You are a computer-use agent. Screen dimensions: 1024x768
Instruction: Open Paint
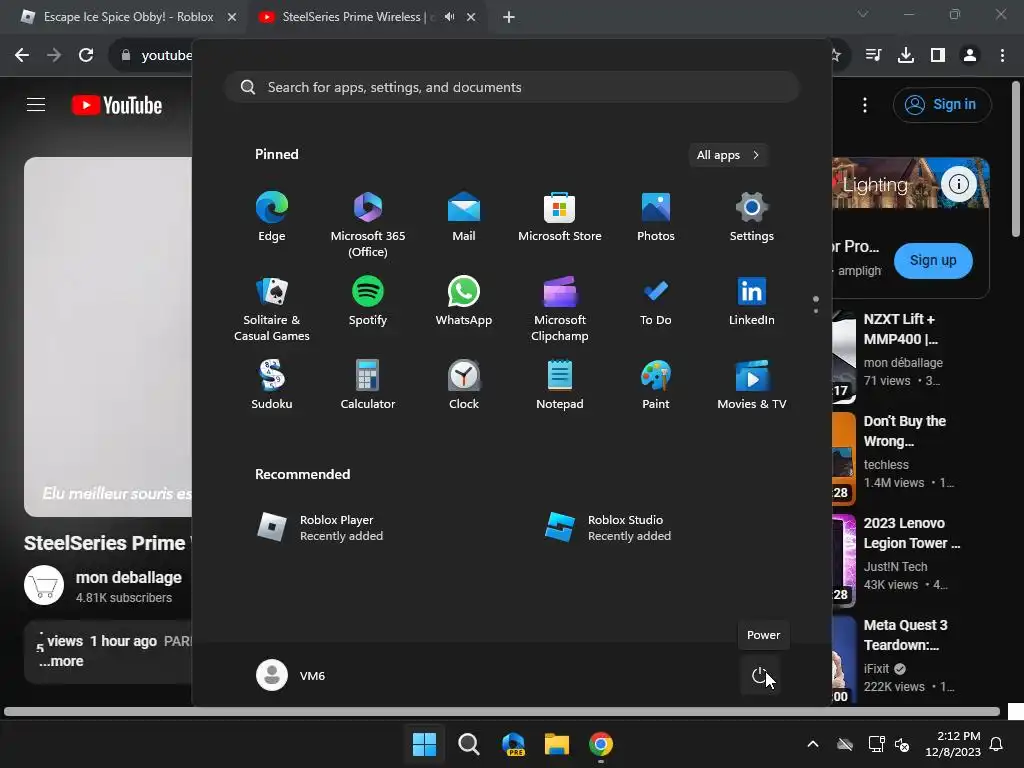coord(656,385)
